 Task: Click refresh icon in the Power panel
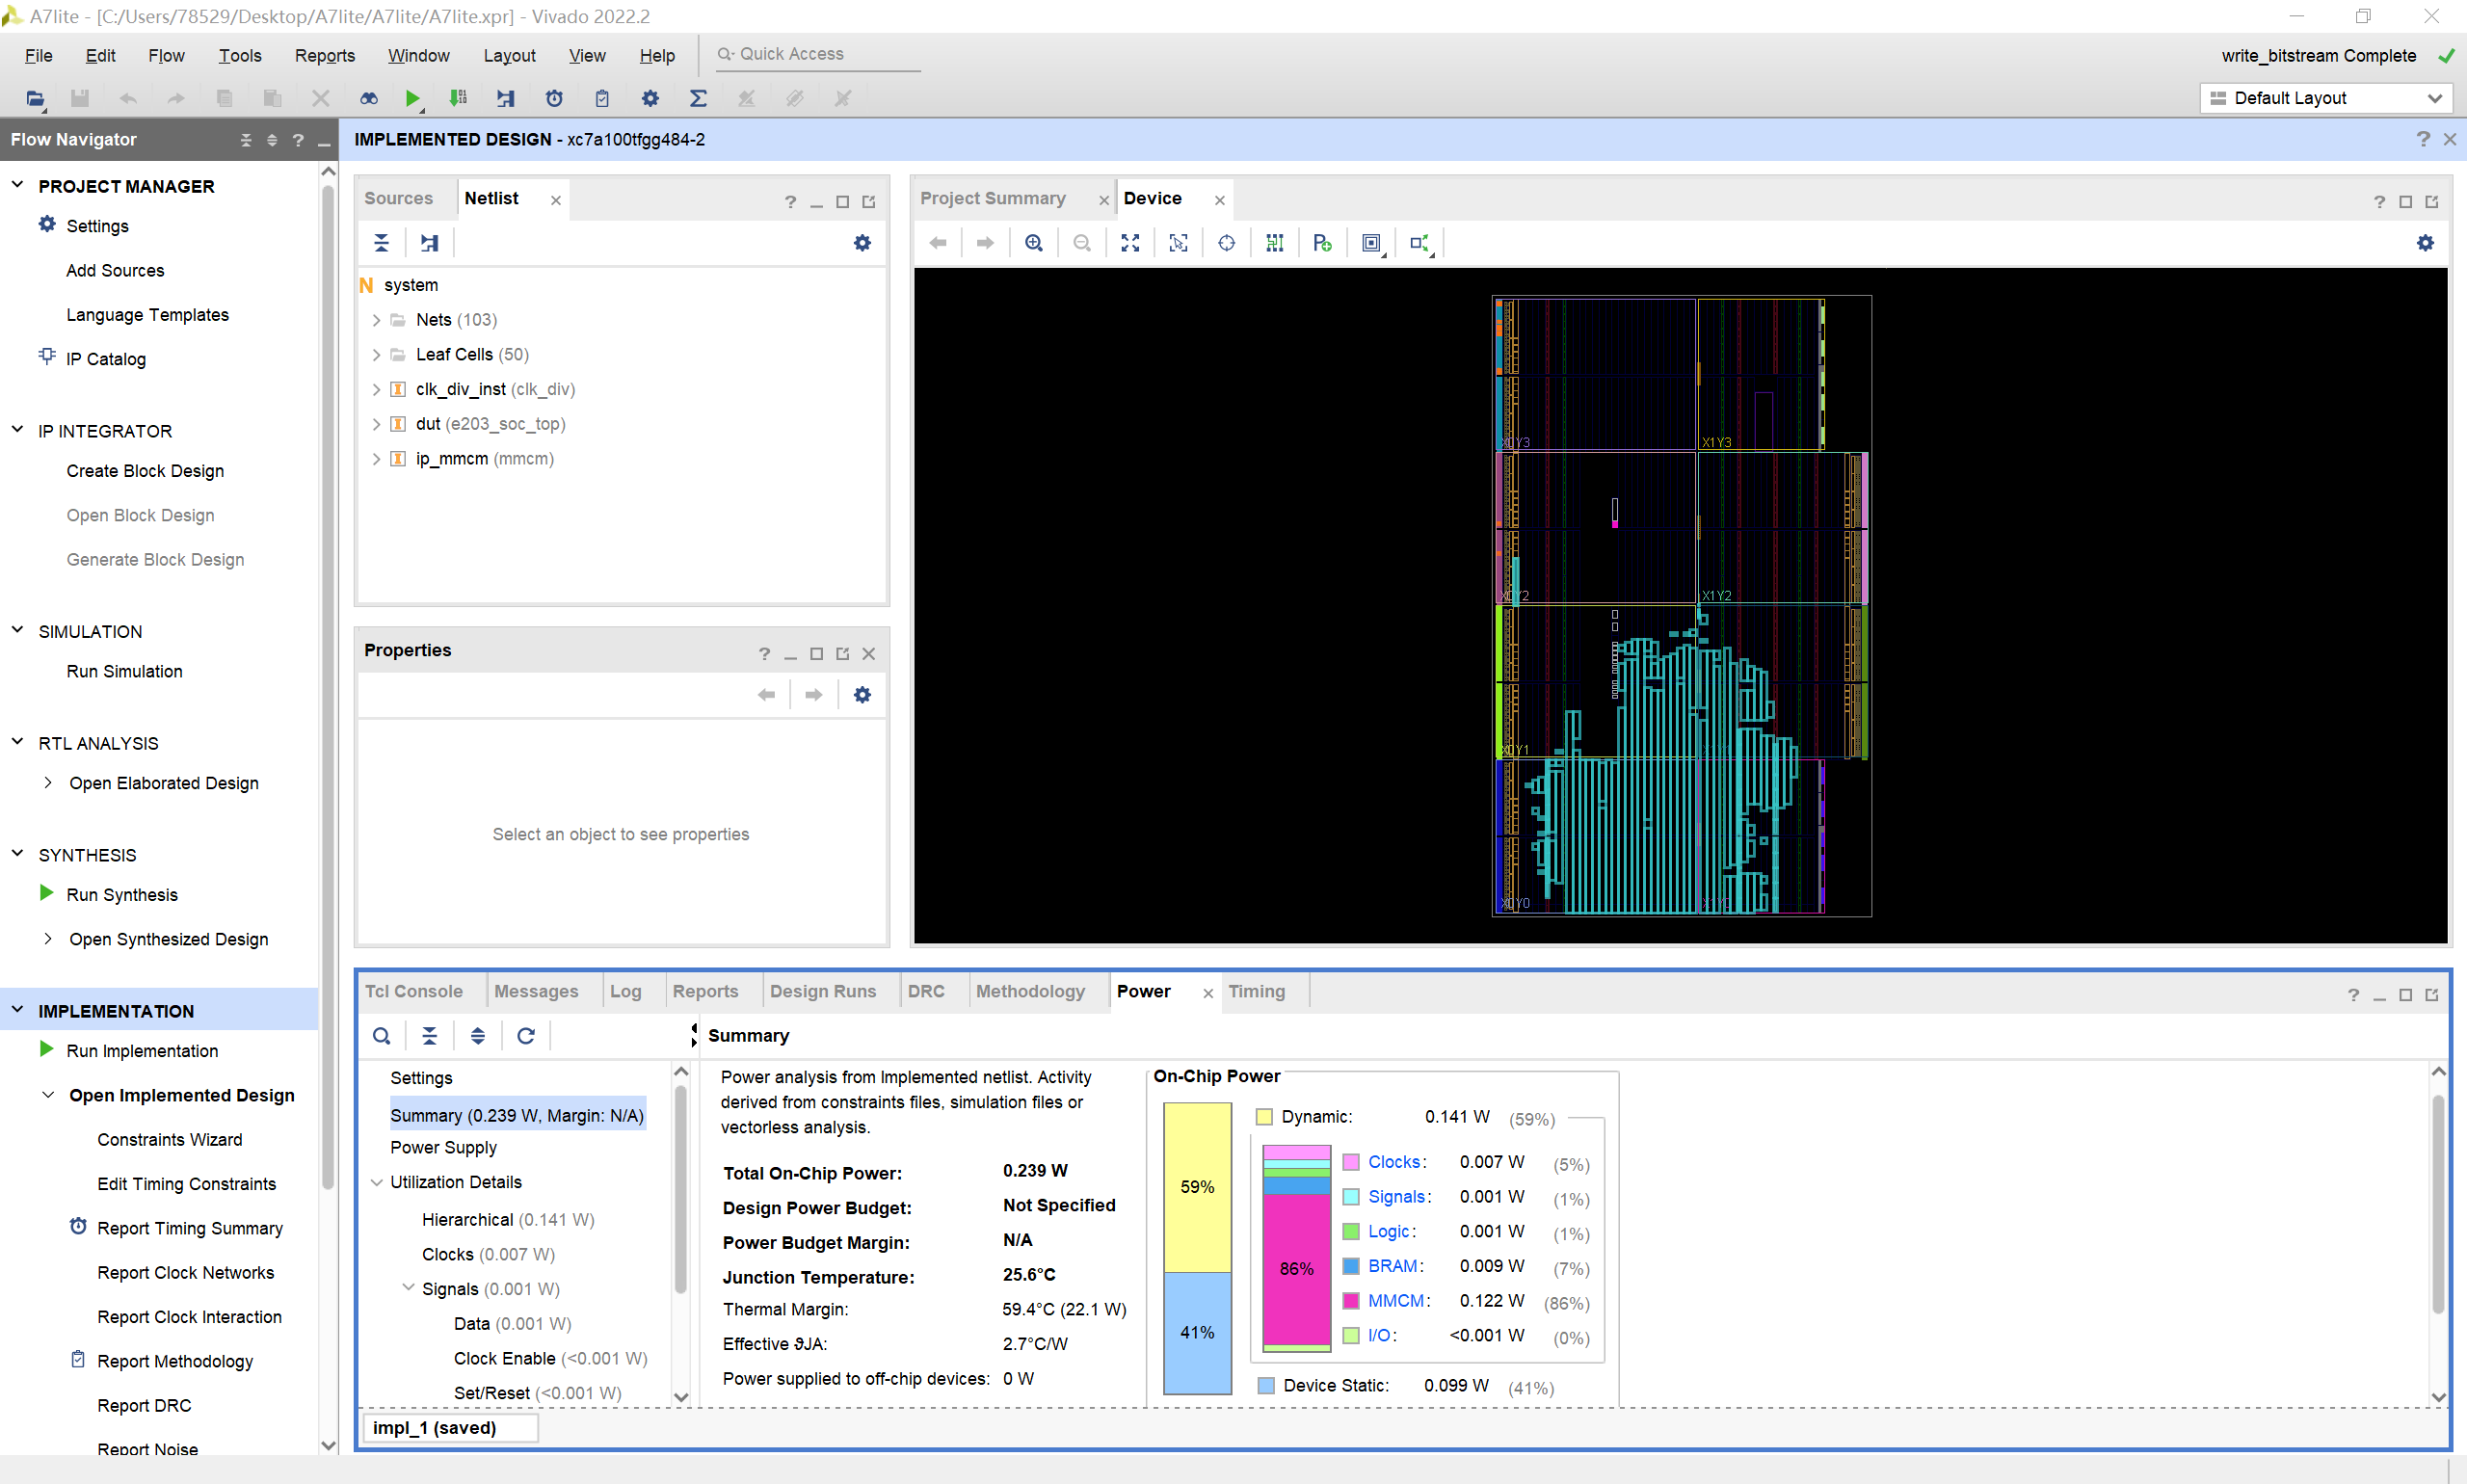[x=526, y=1036]
